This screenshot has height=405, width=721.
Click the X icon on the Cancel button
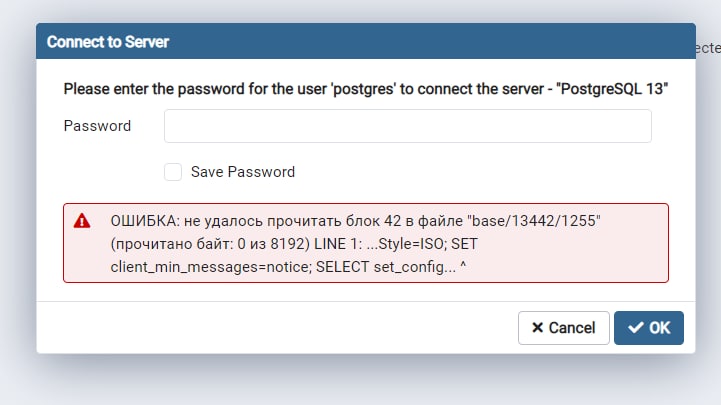pyautogui.click(x=537, y=328)
